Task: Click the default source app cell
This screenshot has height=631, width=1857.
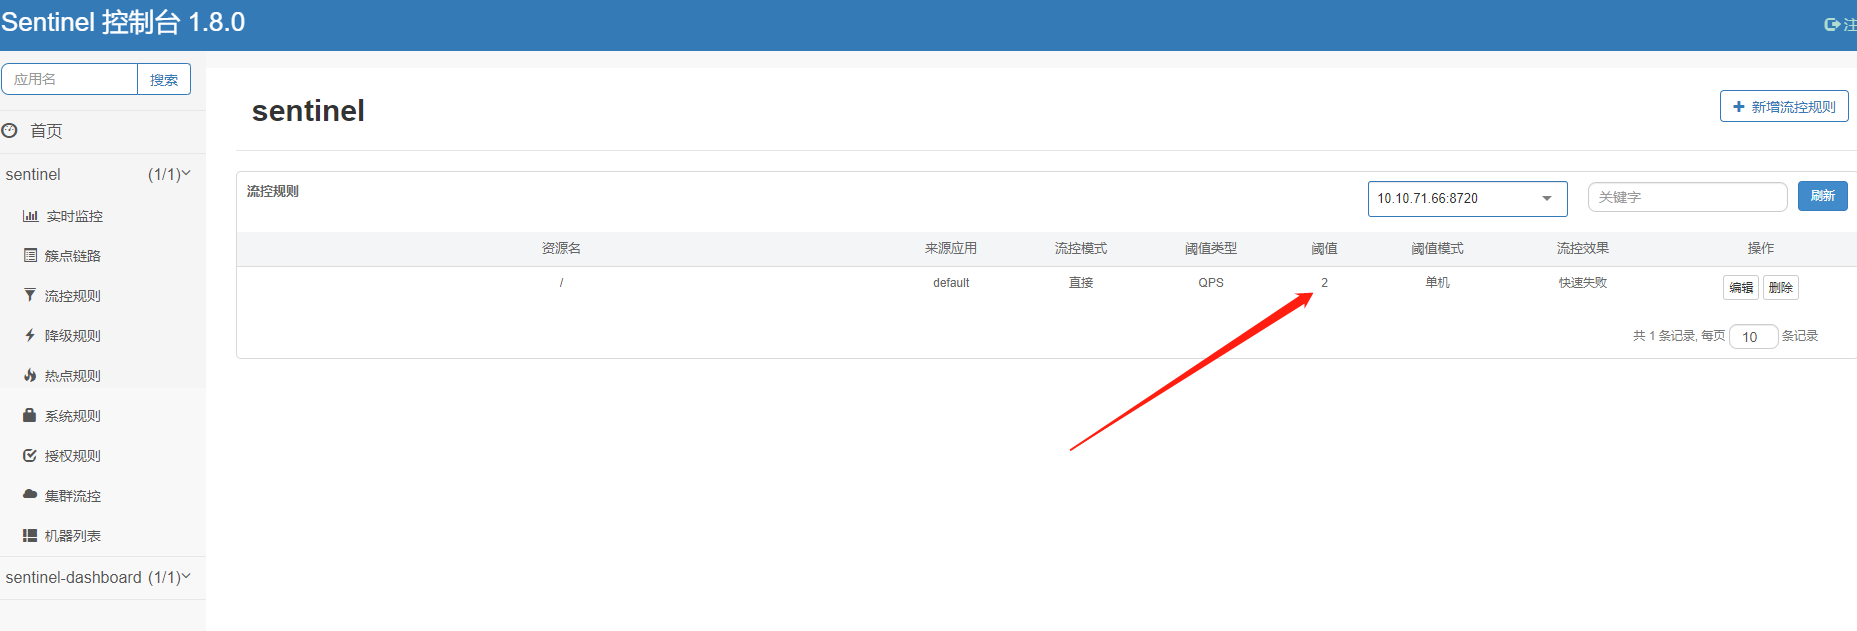Action: coord(951,283)
